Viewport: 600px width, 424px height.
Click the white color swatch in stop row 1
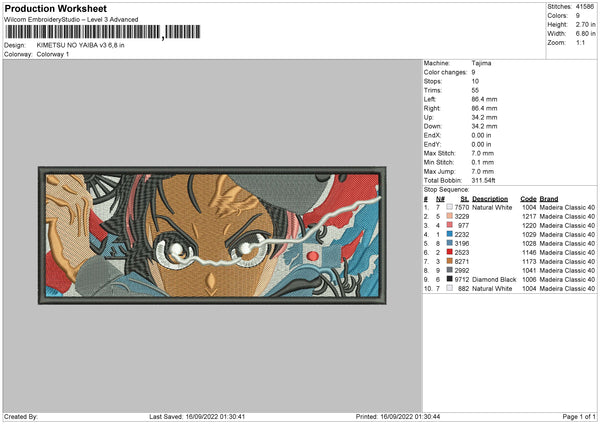(x=449, y=207)
